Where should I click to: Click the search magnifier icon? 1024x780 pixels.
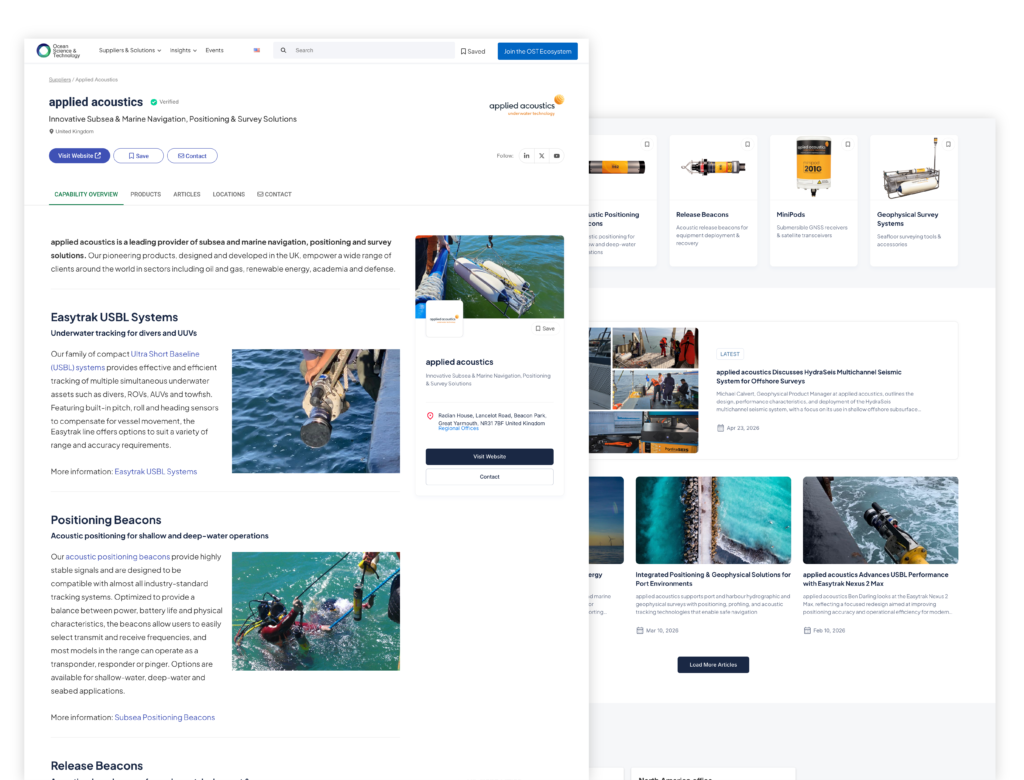[x=283, y=50]
